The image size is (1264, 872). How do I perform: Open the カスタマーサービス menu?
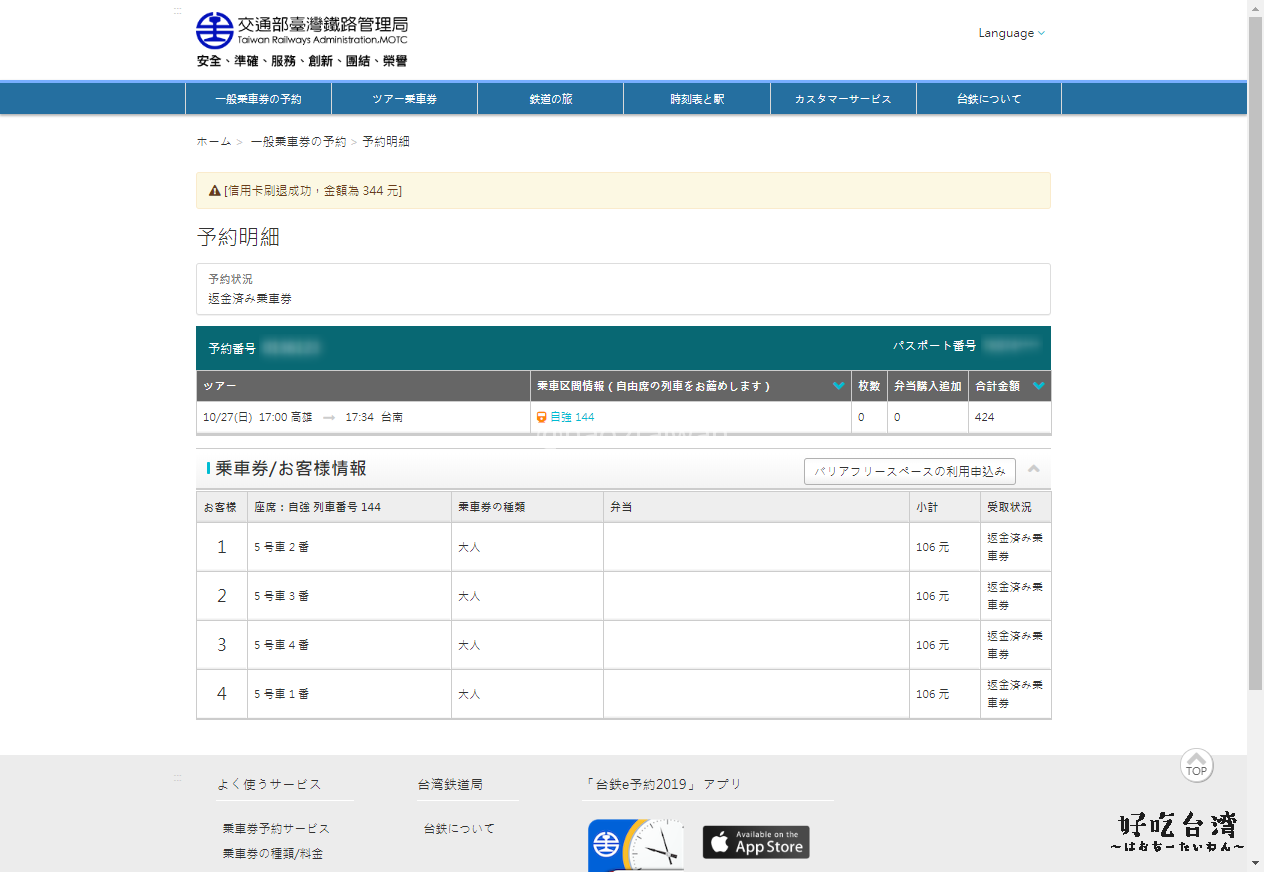842,99
